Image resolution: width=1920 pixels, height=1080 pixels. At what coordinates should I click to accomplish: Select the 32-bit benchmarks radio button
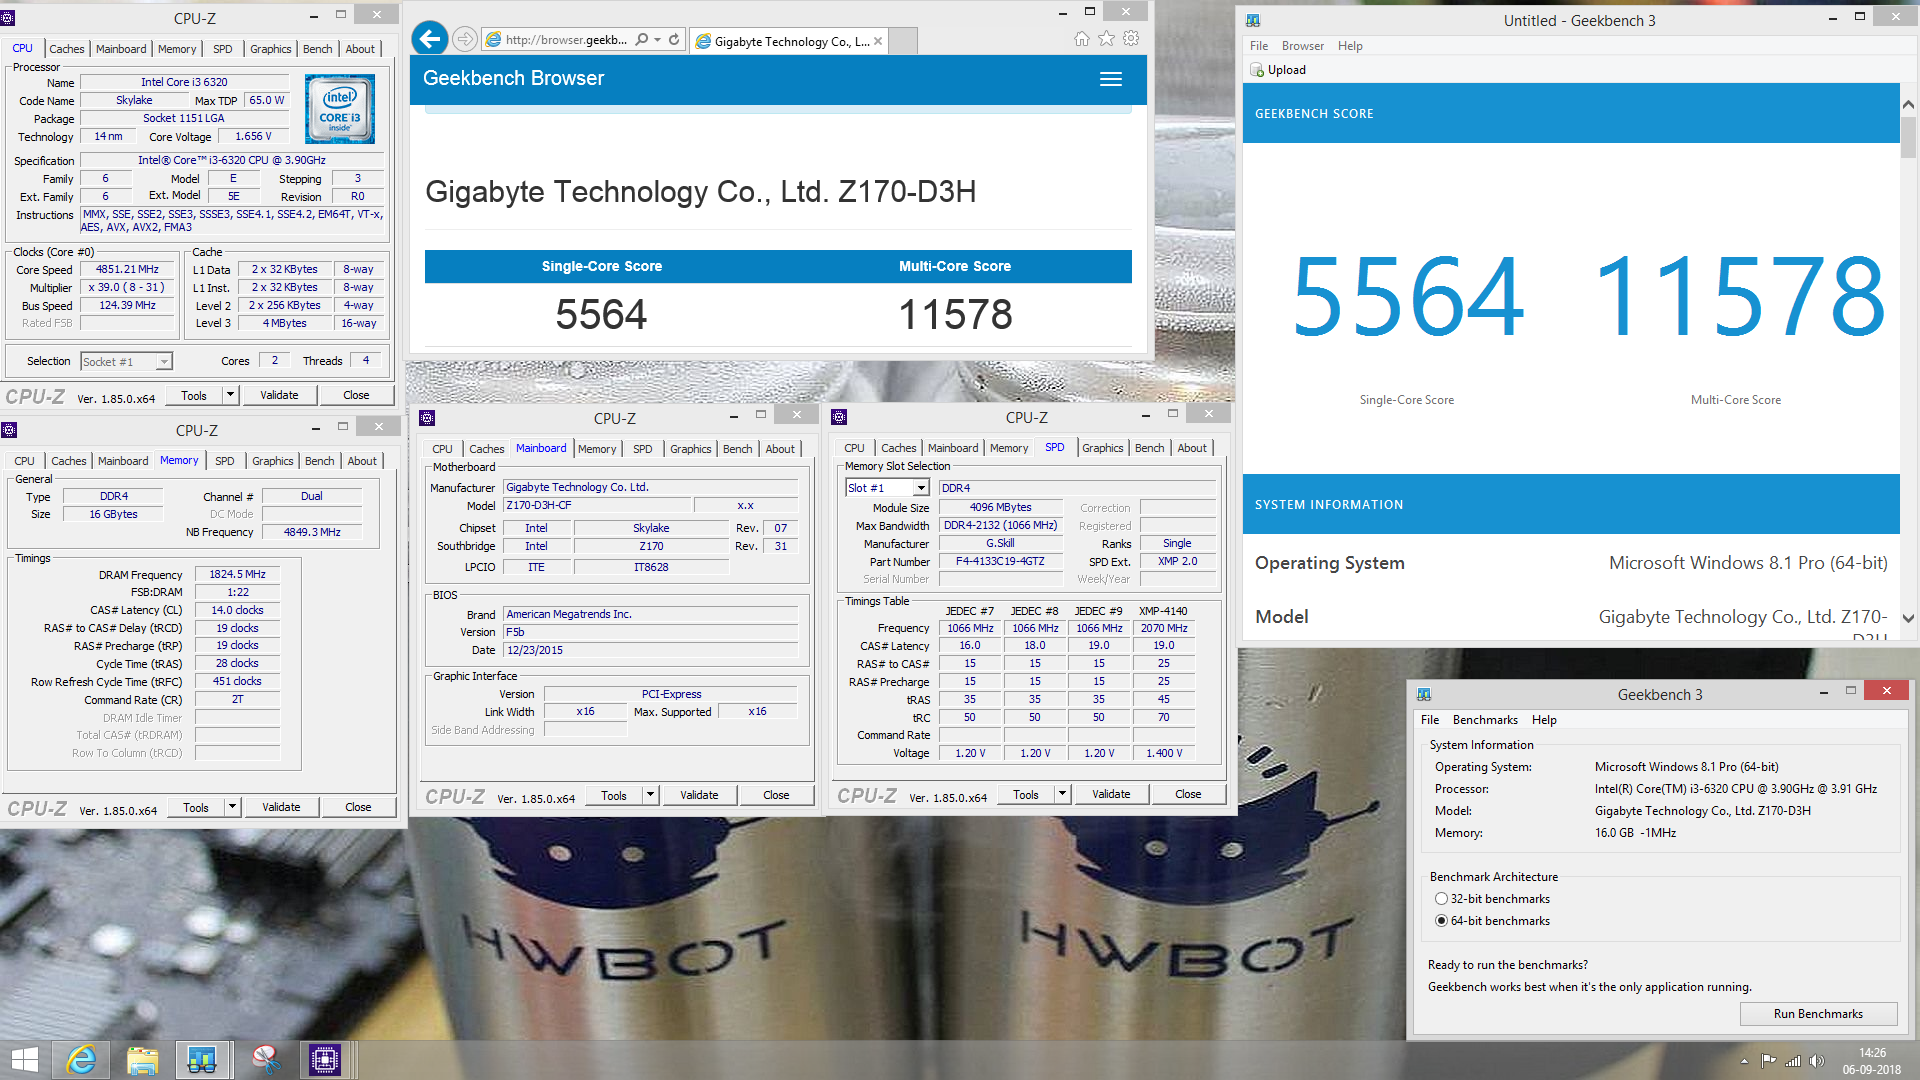click(x=1441, y=899)
